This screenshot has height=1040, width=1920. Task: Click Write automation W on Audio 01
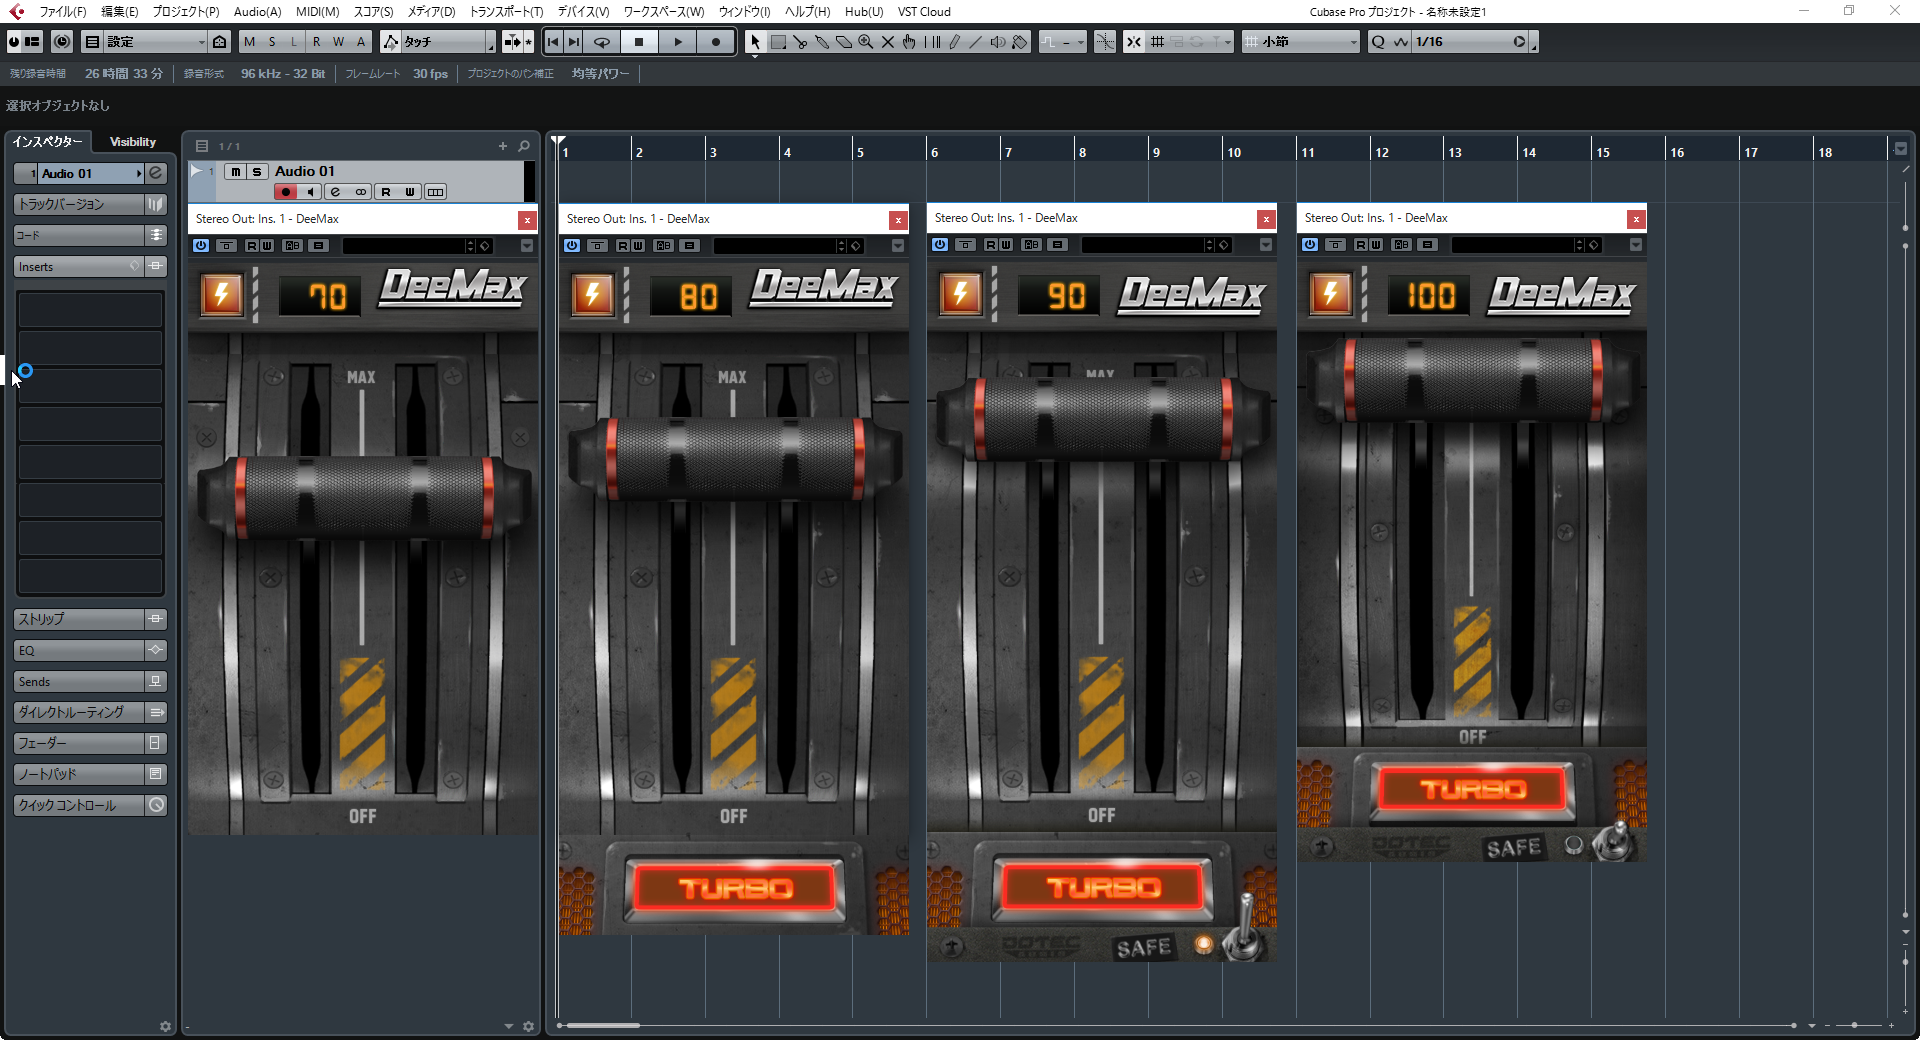[410, 192]
